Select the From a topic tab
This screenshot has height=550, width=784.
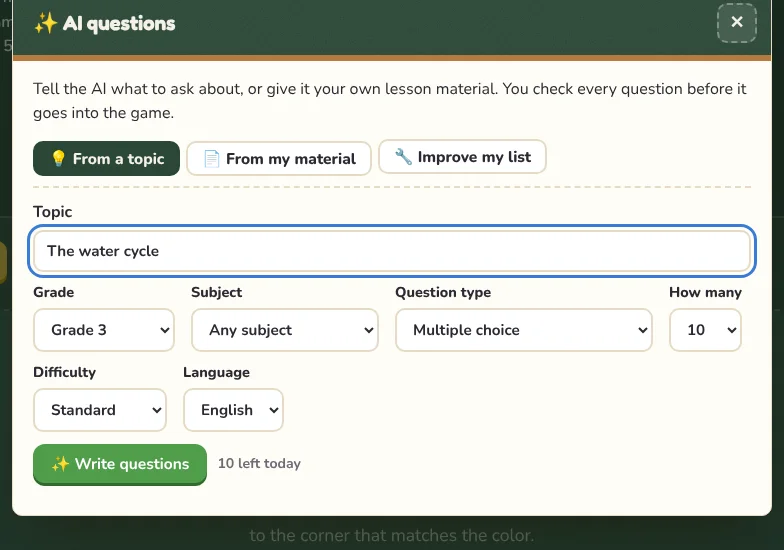(x=106, y=158)
